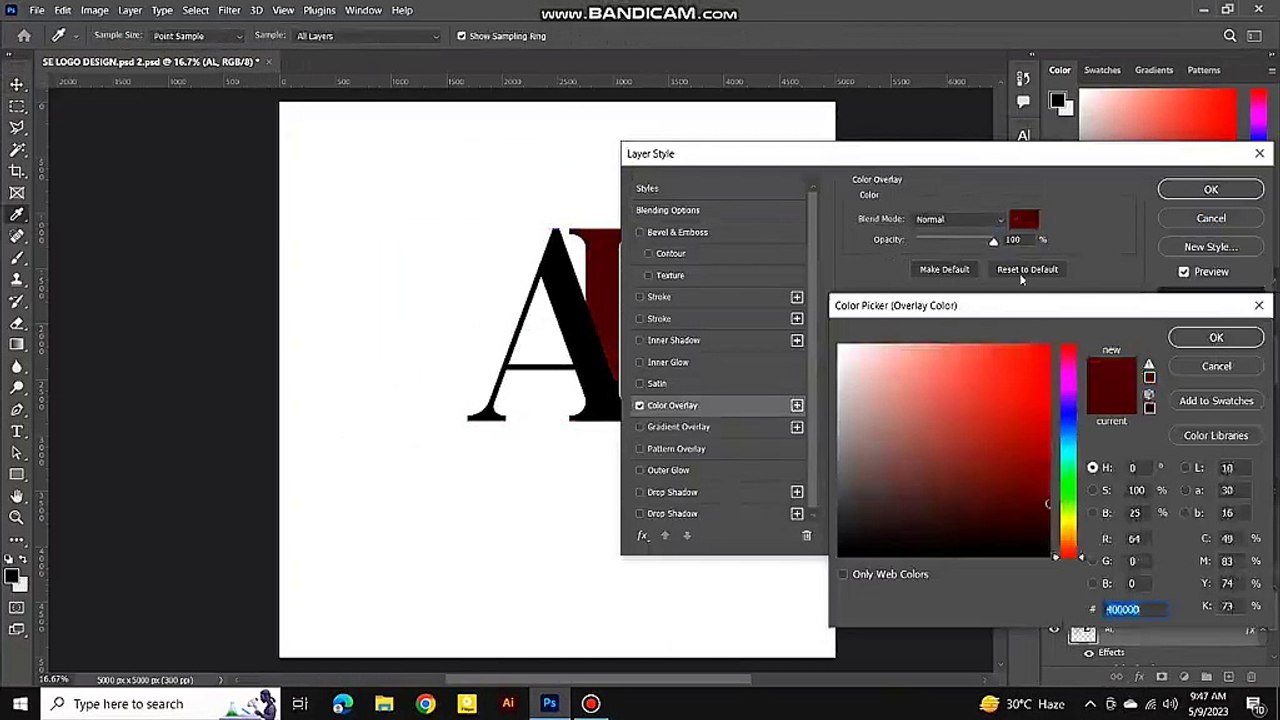The image size is (1280, 720).
Task: Select the Magic Wand tool
Action: click(17, 150)
